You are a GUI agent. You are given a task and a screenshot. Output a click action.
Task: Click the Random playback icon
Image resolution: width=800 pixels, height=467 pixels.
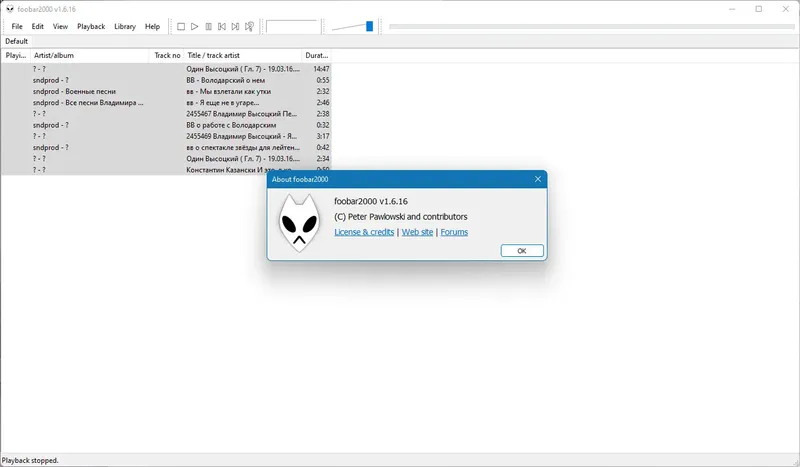[249, 27]
